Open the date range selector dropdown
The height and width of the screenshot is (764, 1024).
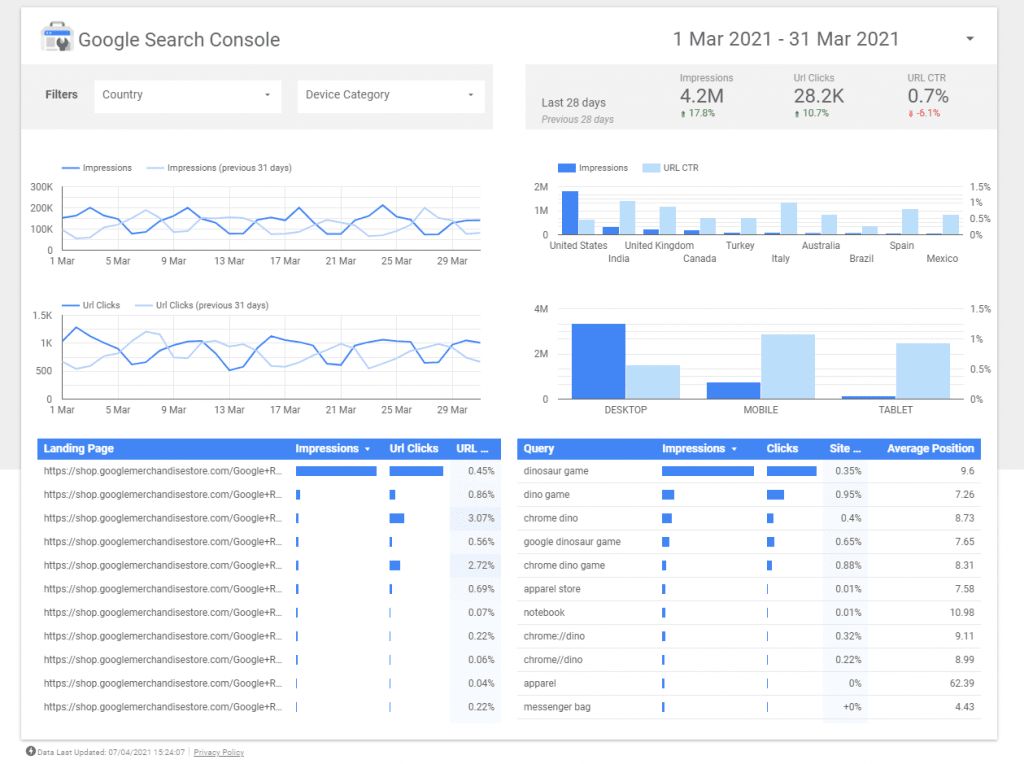click(x=968, y=38)
